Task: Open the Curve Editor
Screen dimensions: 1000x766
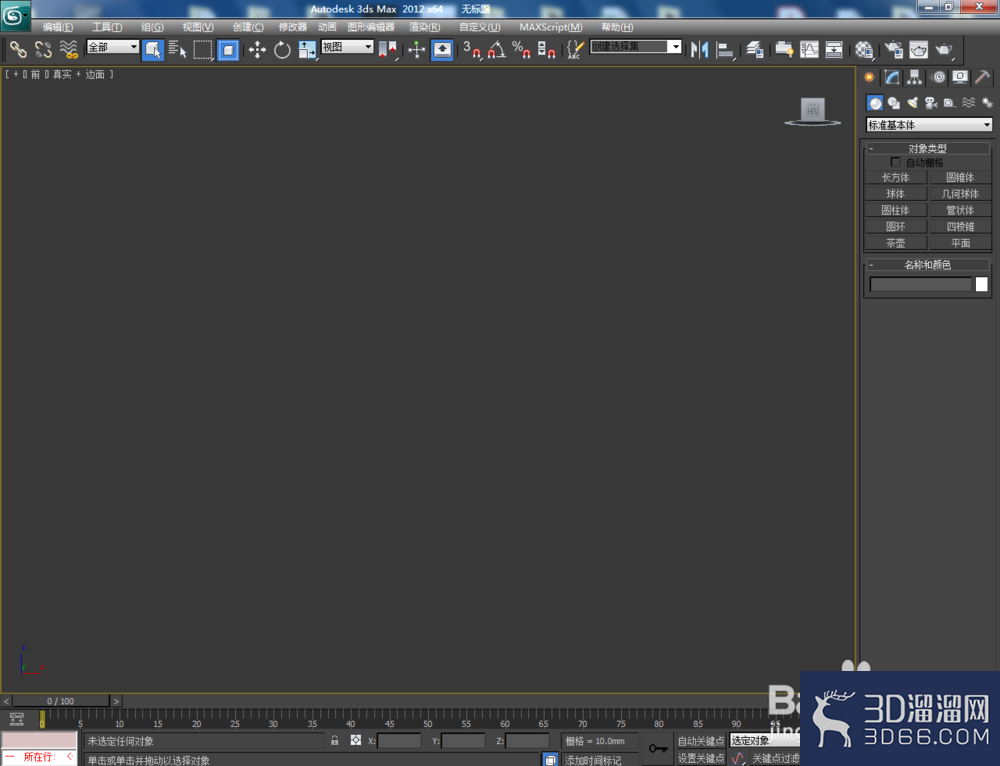Action: [809, 49]
